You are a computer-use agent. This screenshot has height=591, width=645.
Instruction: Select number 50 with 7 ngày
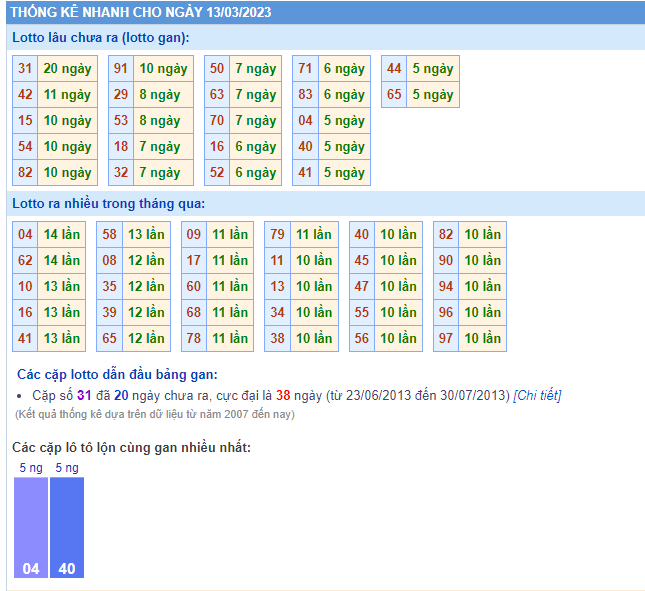pyautogui.click(x=217, y=69)
